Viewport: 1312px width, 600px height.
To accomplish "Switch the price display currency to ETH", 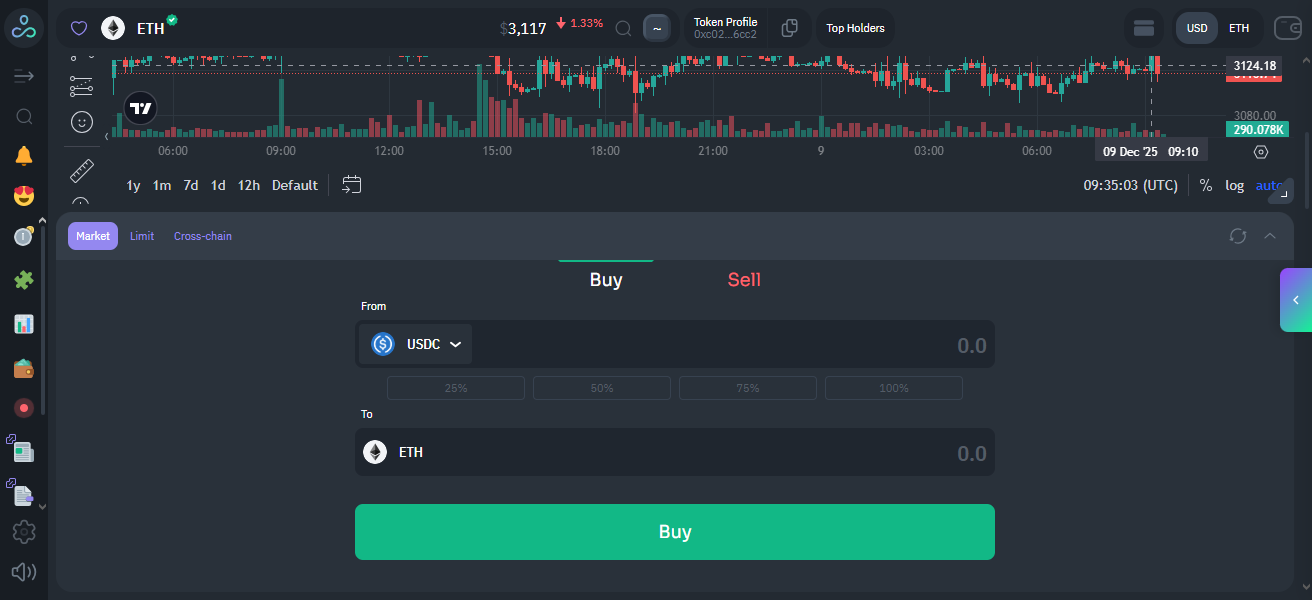I will click(x=1239, y=28).
